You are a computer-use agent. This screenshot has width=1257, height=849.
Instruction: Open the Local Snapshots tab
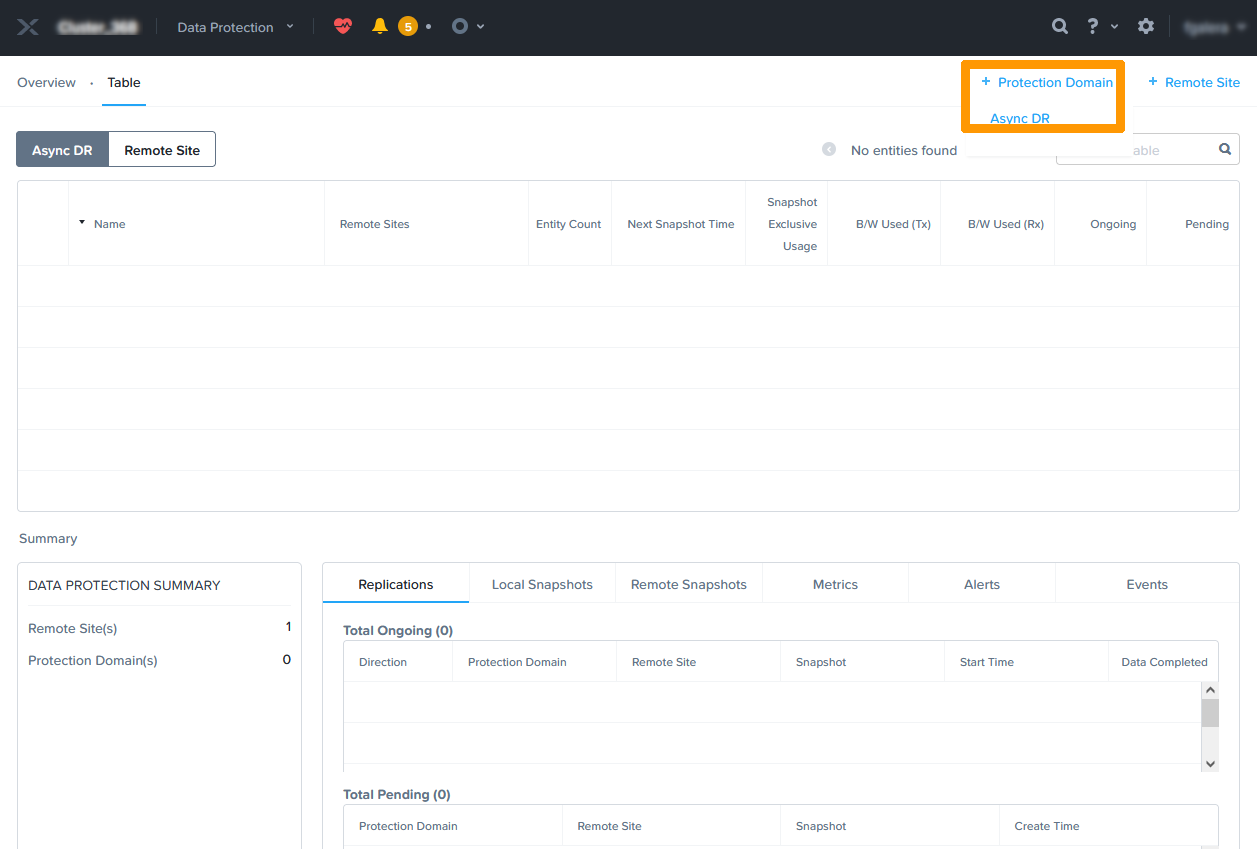coord(542,585)
